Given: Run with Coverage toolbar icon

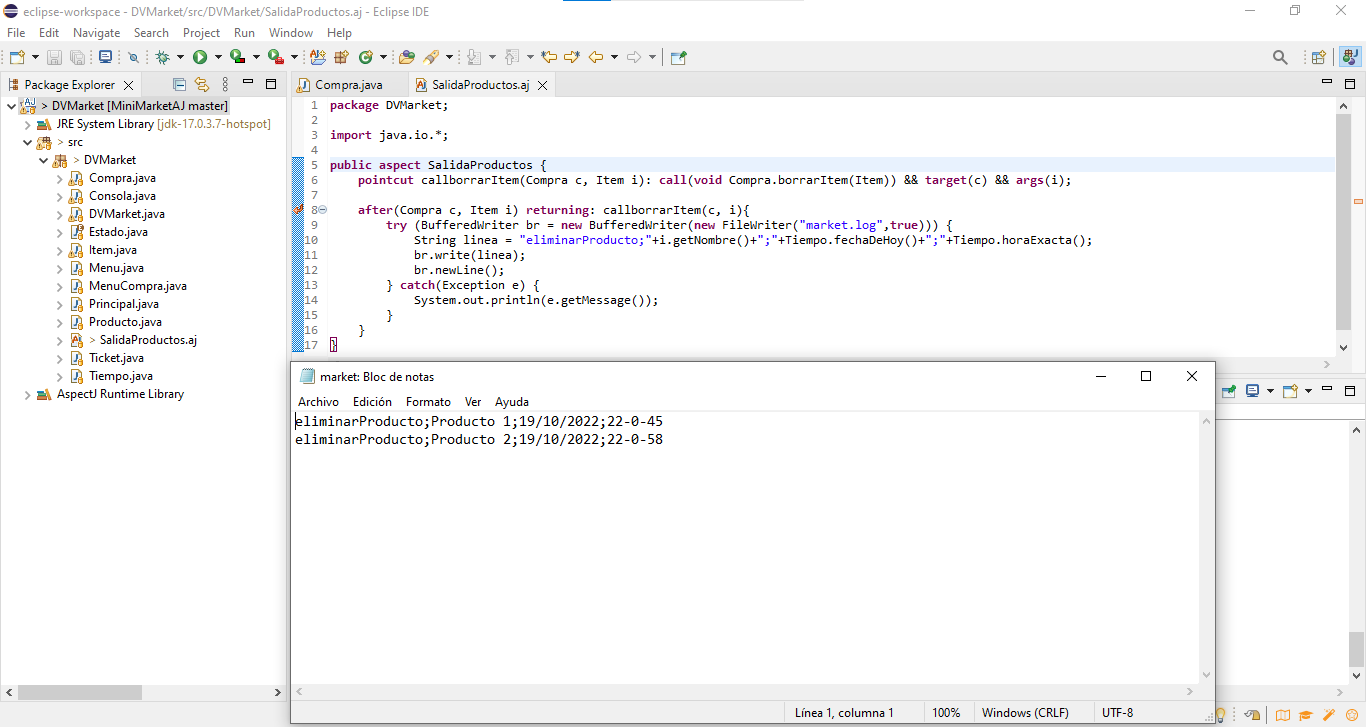Looking at the screenshot, I should tap(235, 57).
